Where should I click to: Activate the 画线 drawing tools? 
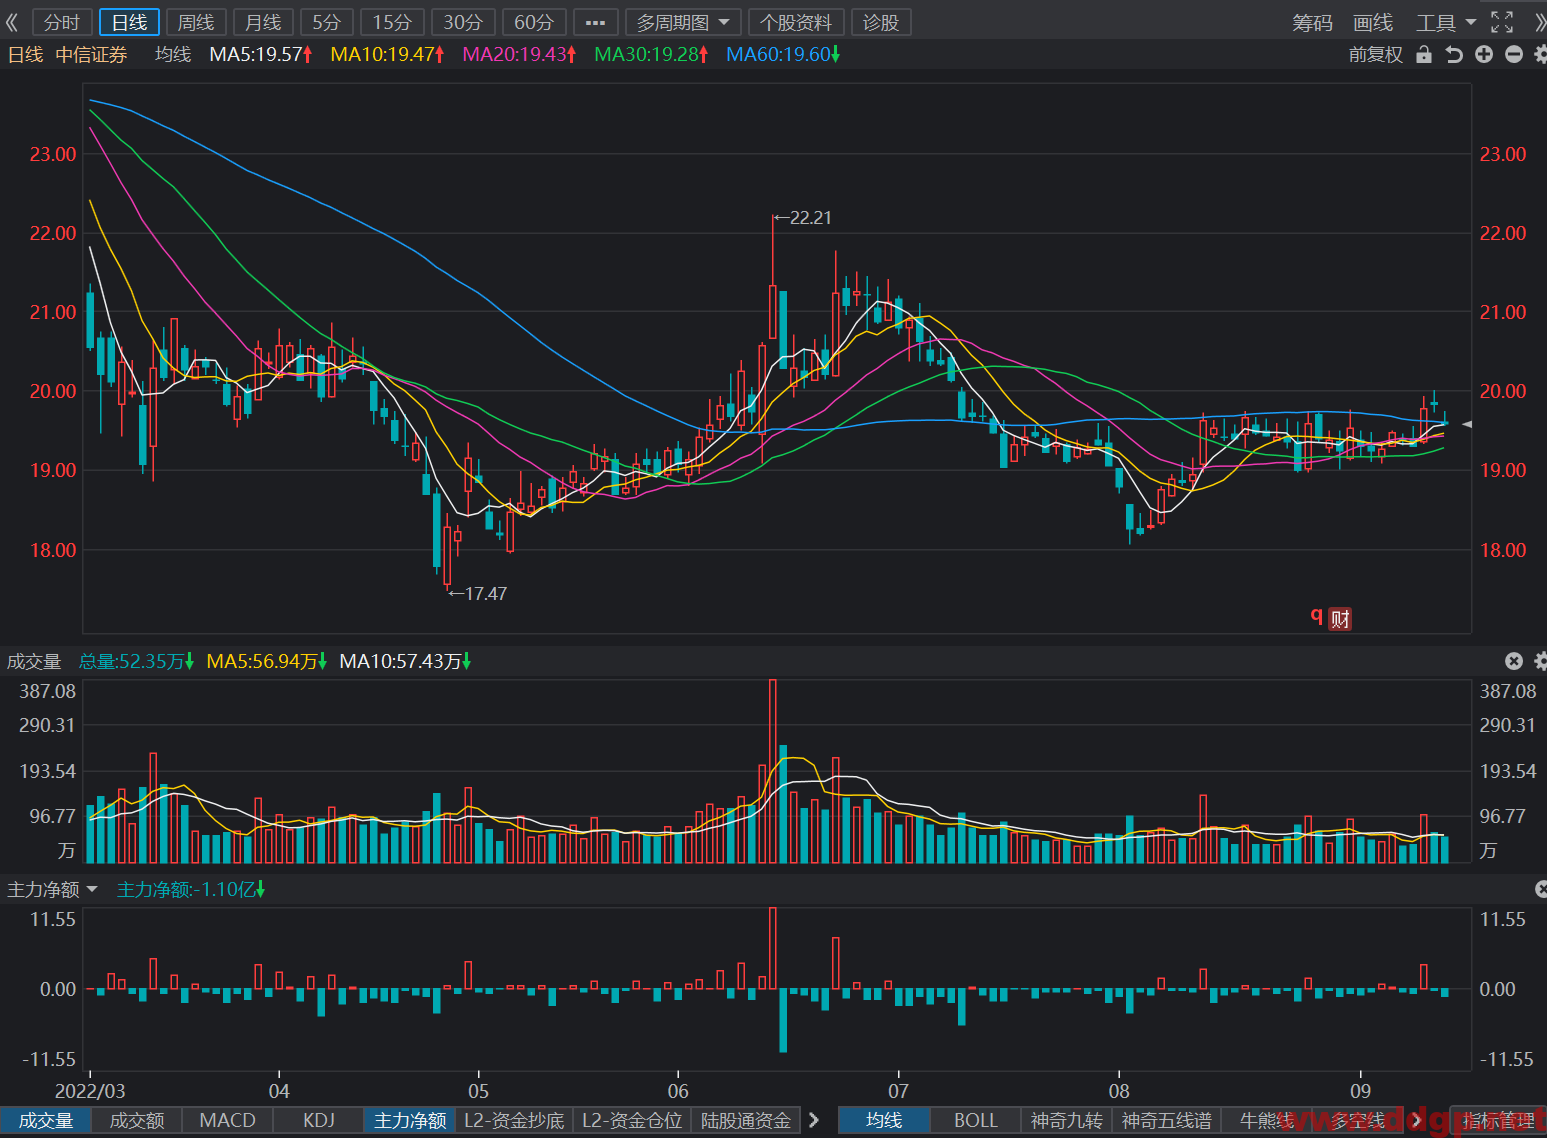point(1373,22)
